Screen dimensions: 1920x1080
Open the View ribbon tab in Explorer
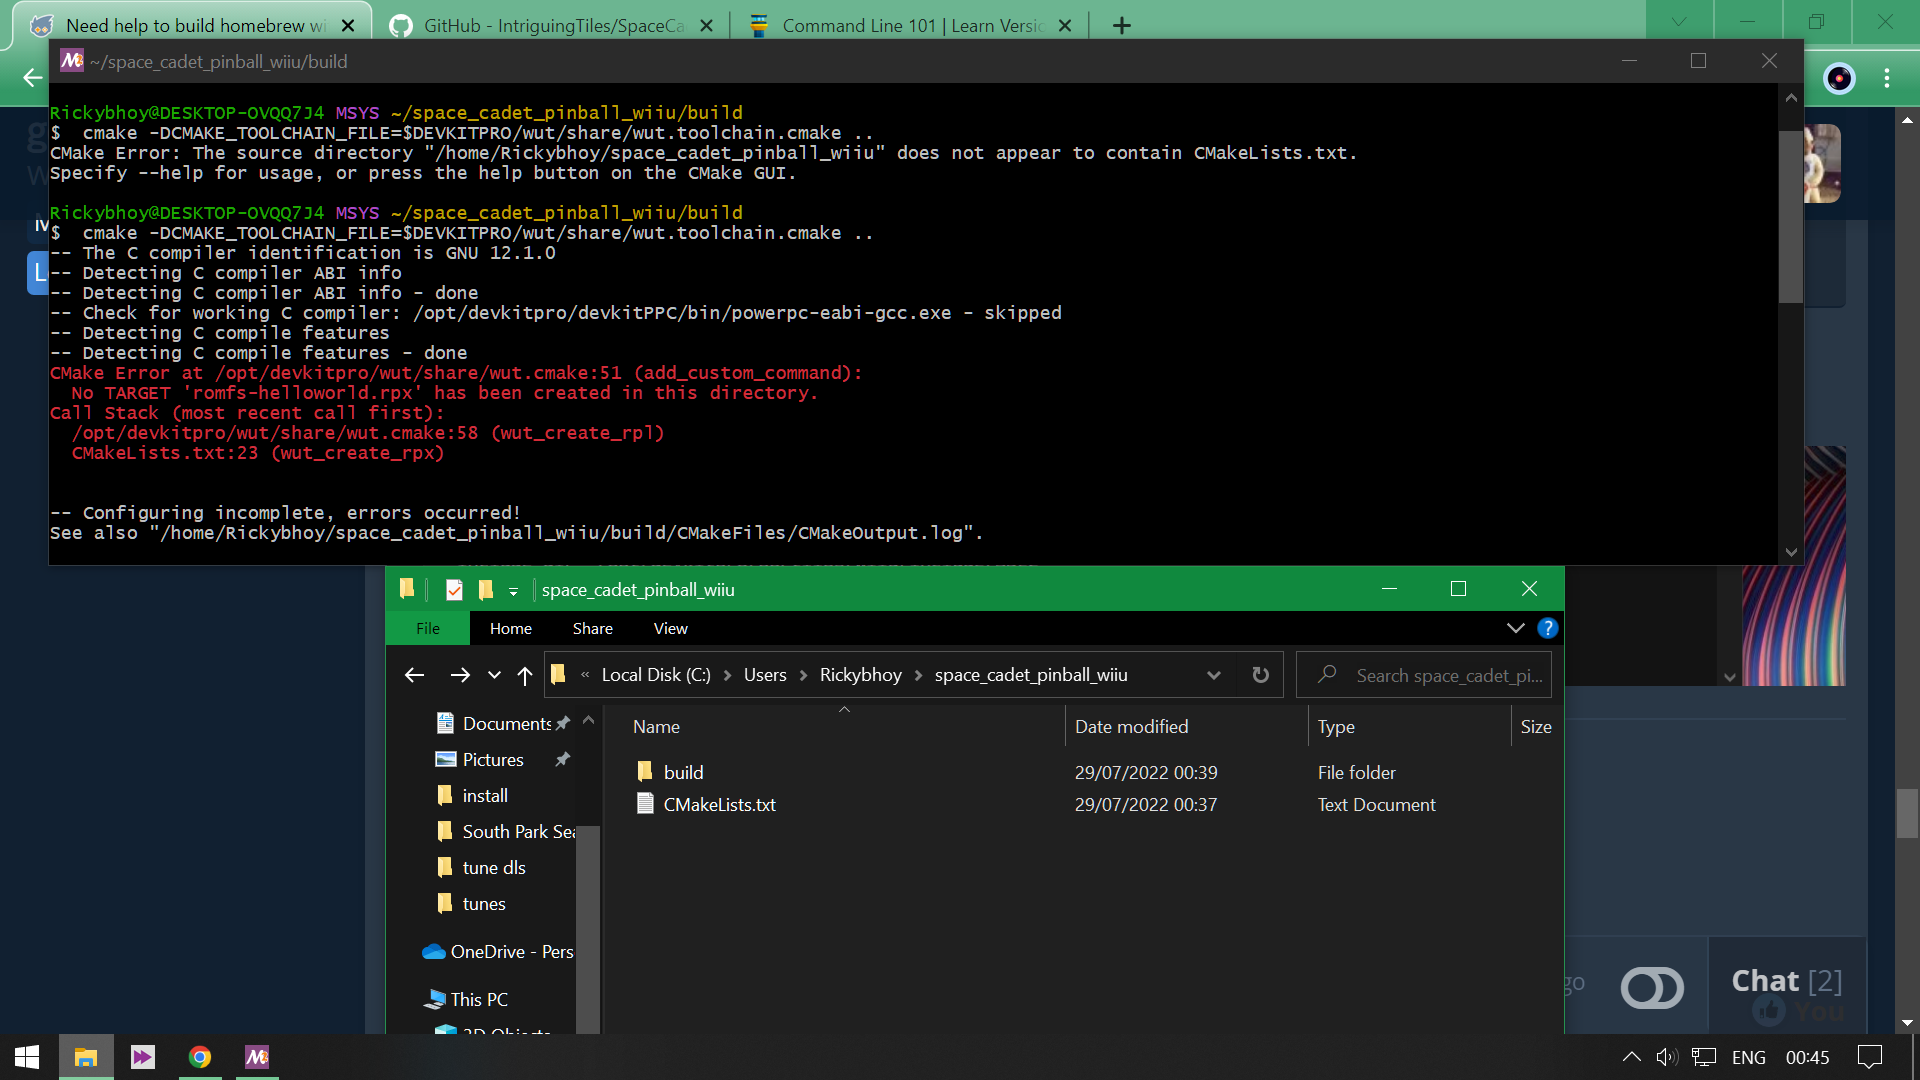(x=671, y=628)
